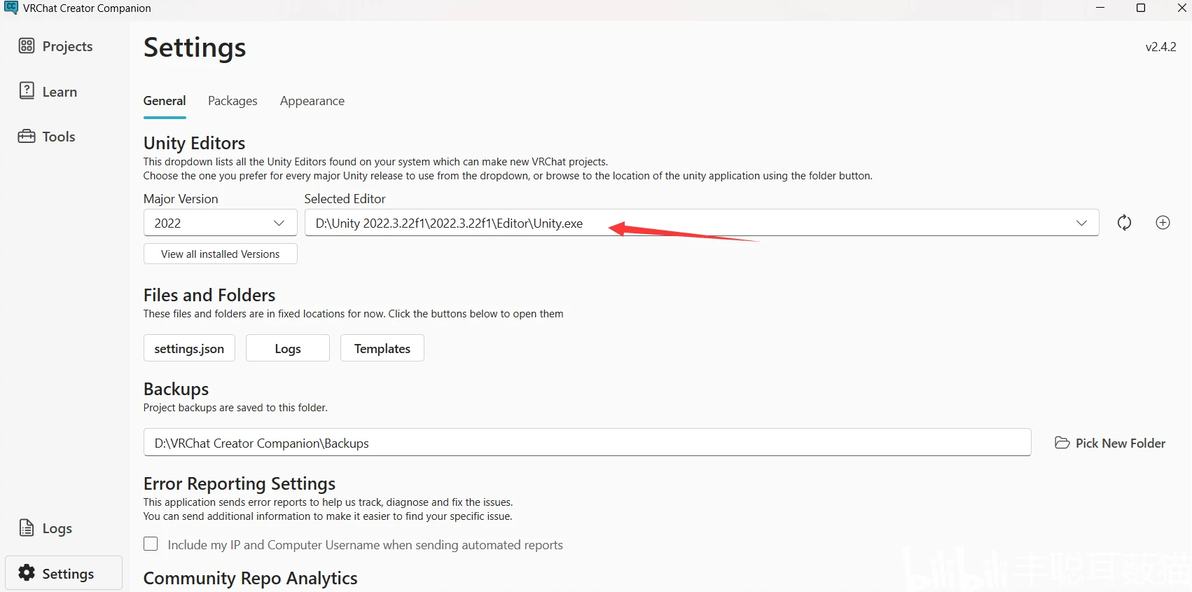The image size is (1192, 592).
Task: Click the Error Reporting Settings heading
Action: point(239,483)
